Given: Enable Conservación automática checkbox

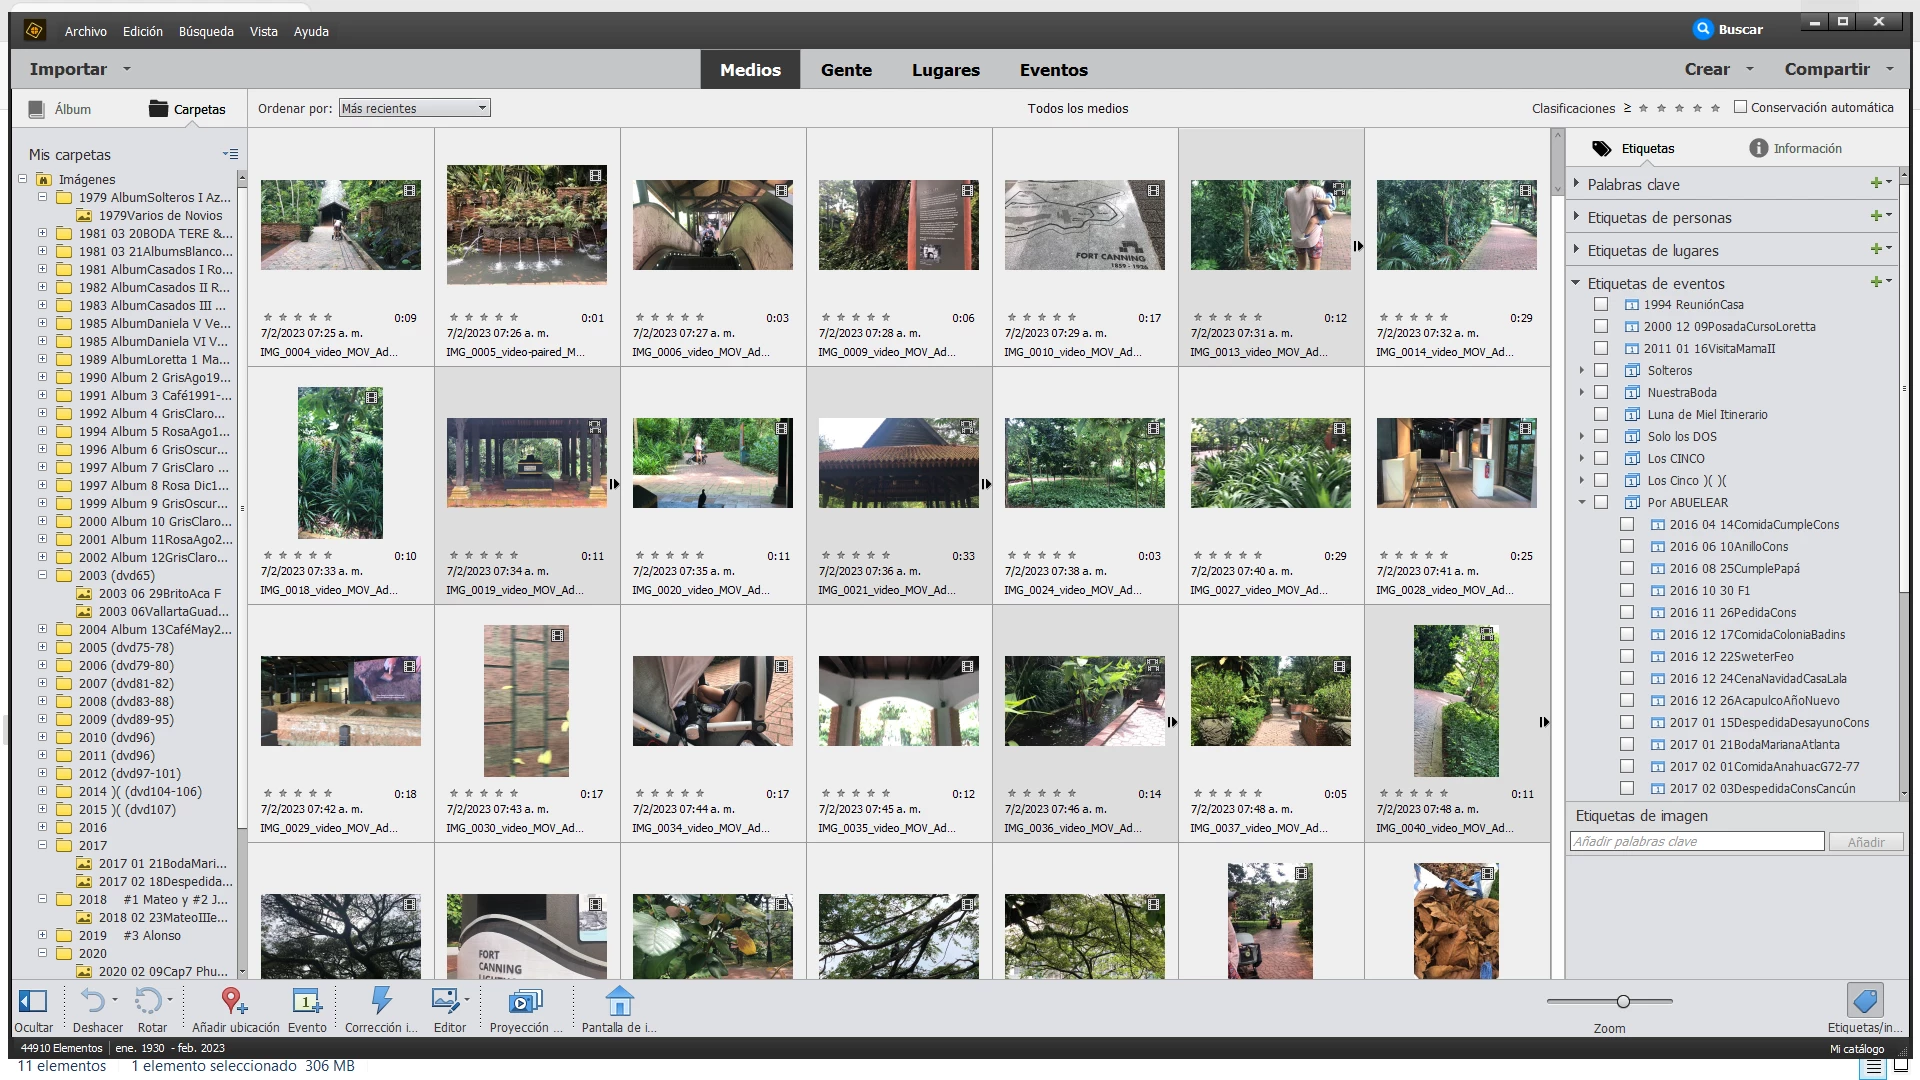Looking at the screenshot, I should (1740, 107).
